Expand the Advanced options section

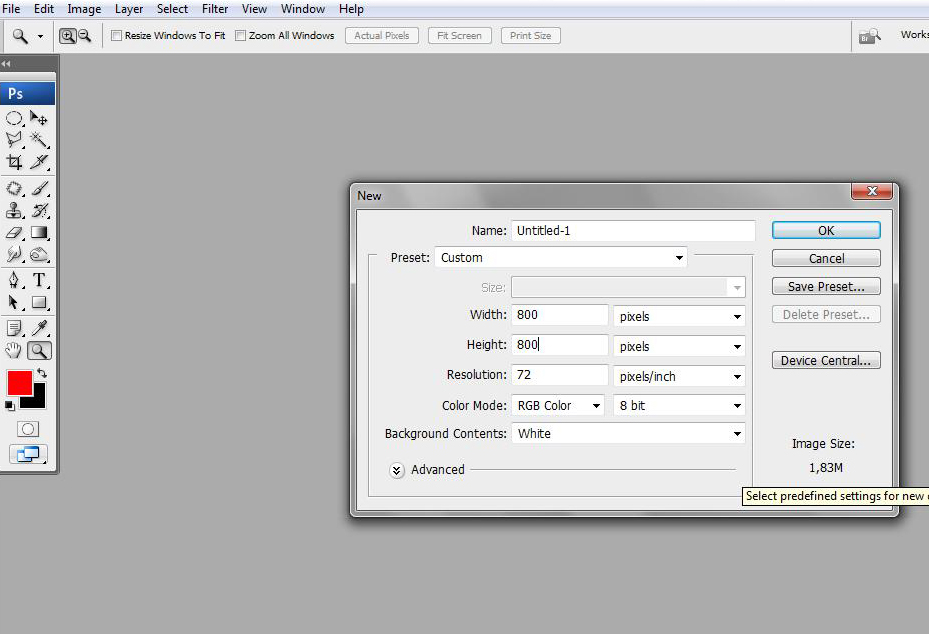coord(397,470)
